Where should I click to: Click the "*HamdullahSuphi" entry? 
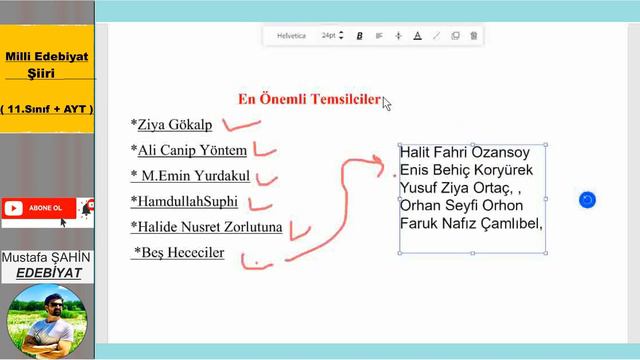tap(184, 202)
